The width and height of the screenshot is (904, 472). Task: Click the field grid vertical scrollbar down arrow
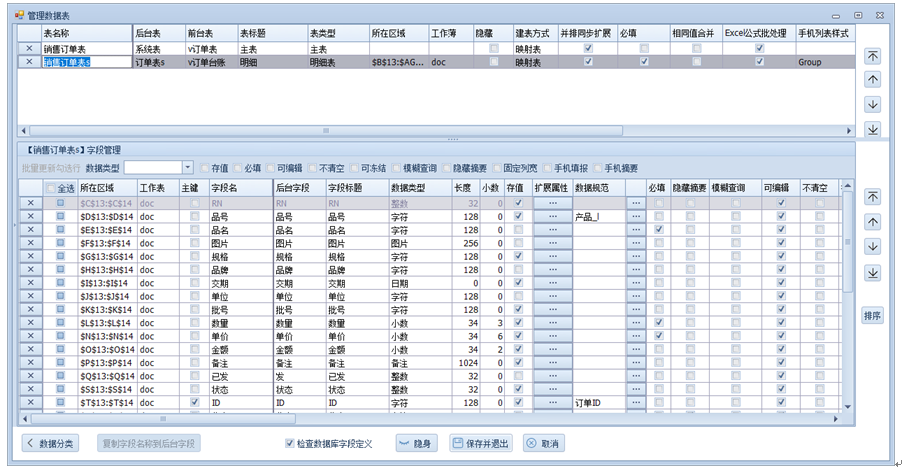pyautogui.click(x=848, y=407)
